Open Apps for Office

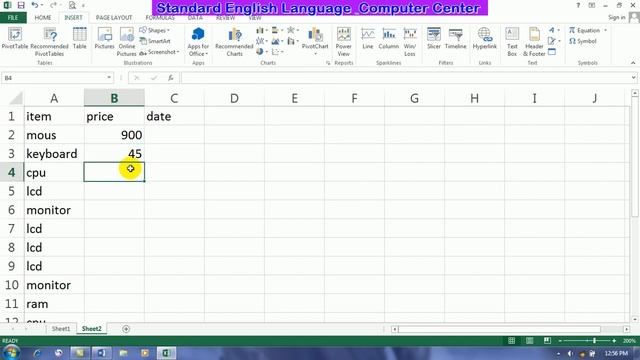(x=198, y=42)
